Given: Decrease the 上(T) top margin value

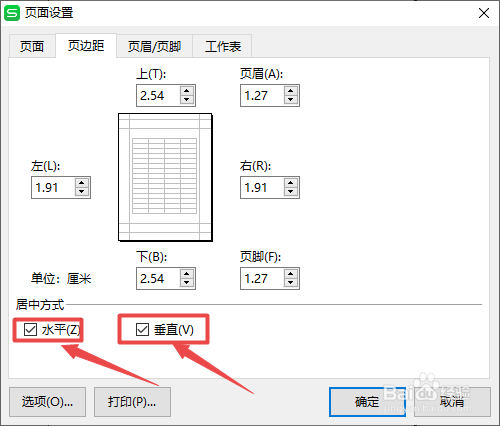Looking at the screenshot, I should [x=187, y=100].
